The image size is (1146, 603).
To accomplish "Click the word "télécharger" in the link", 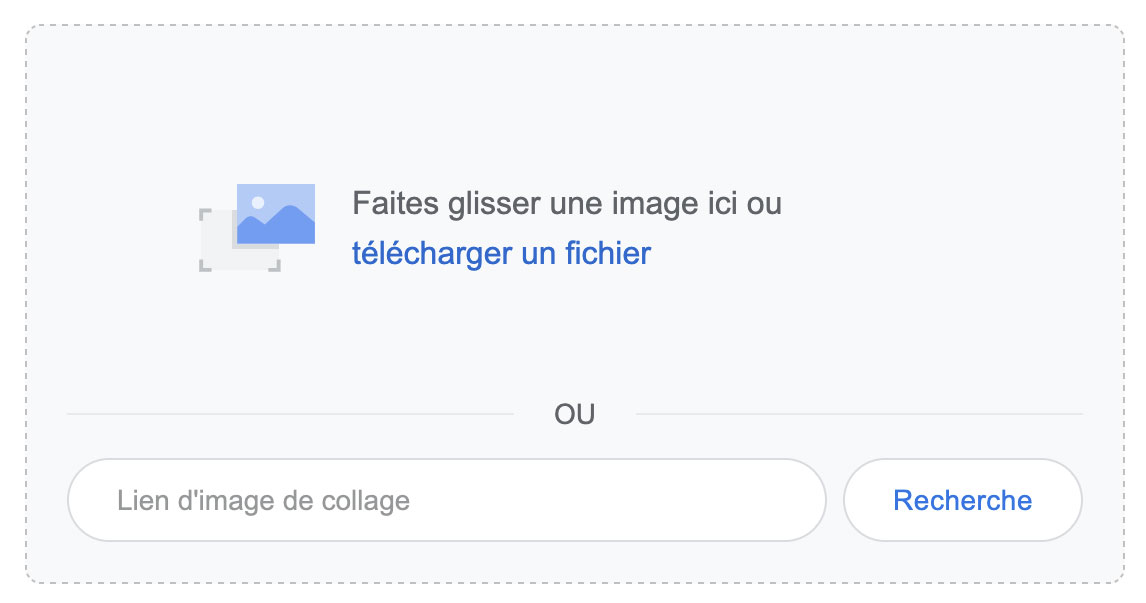I will [x=432, y=253].
